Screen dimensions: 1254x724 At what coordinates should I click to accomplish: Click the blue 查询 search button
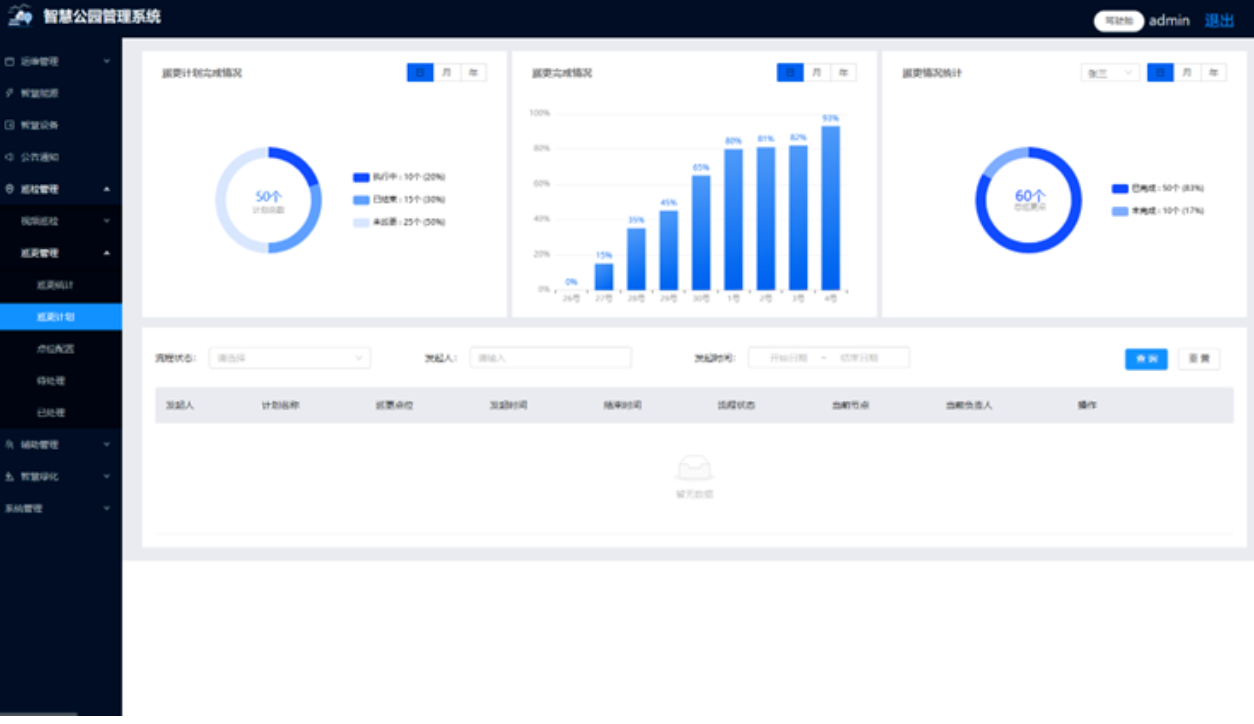(1146, 359)
